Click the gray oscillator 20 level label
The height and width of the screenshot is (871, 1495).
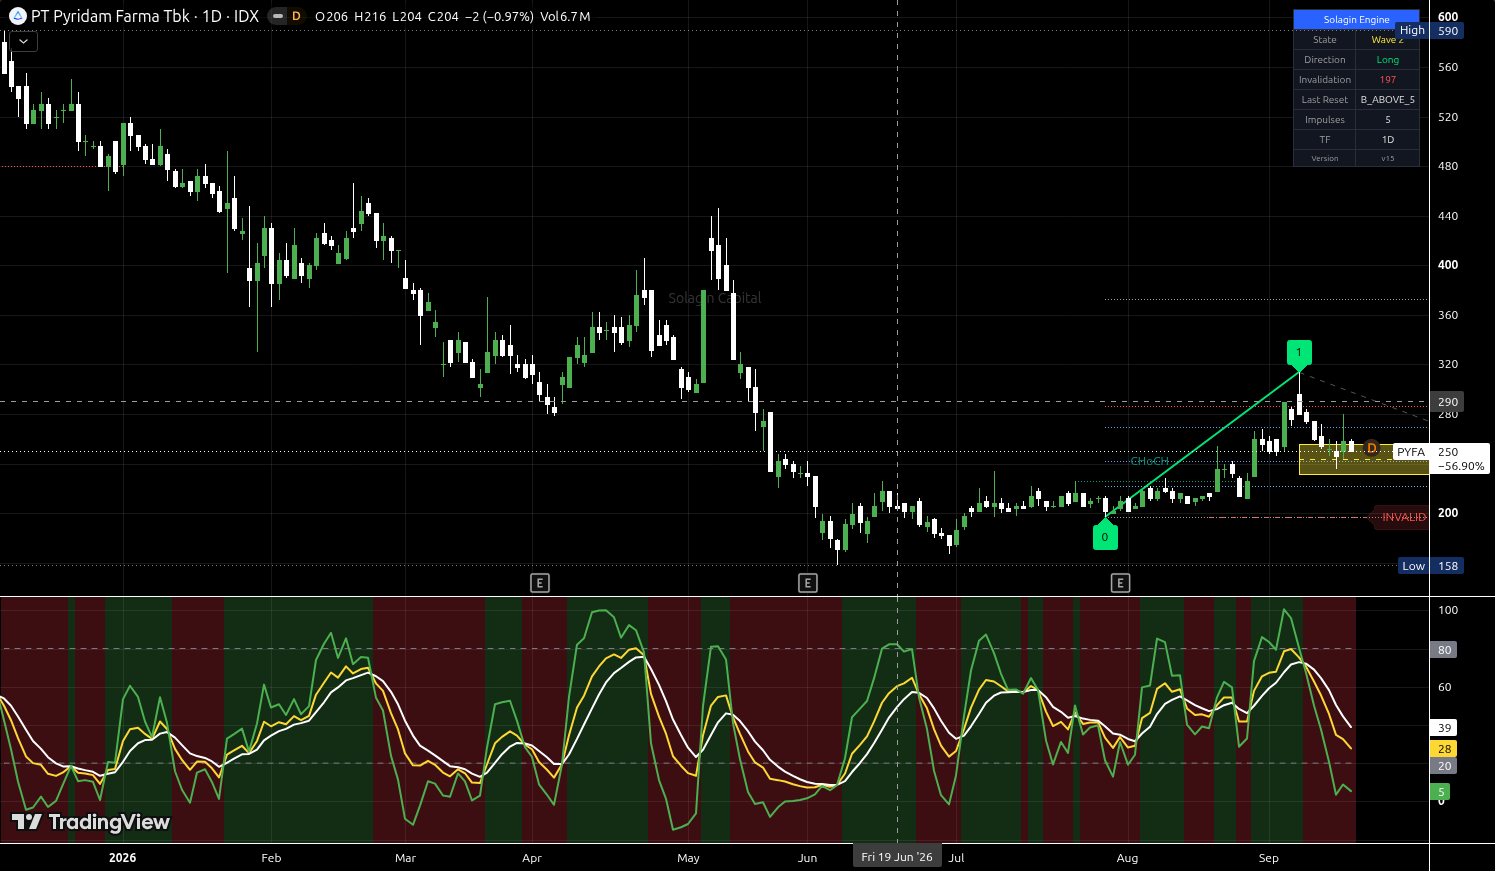click(1444, 766)
